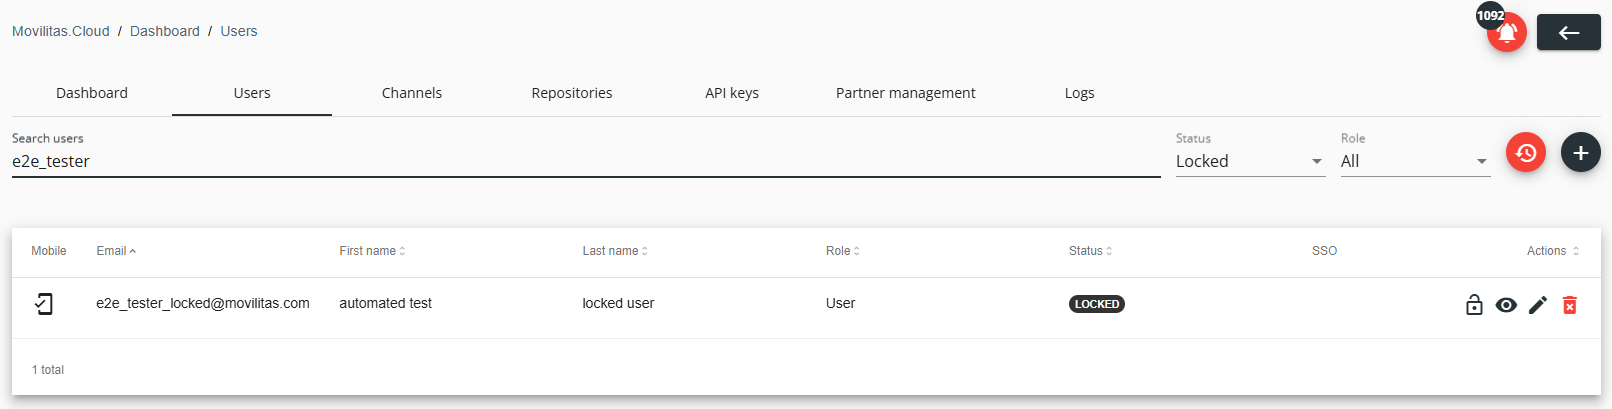
Task: Sort table by Email column
Action: [116, 251]
